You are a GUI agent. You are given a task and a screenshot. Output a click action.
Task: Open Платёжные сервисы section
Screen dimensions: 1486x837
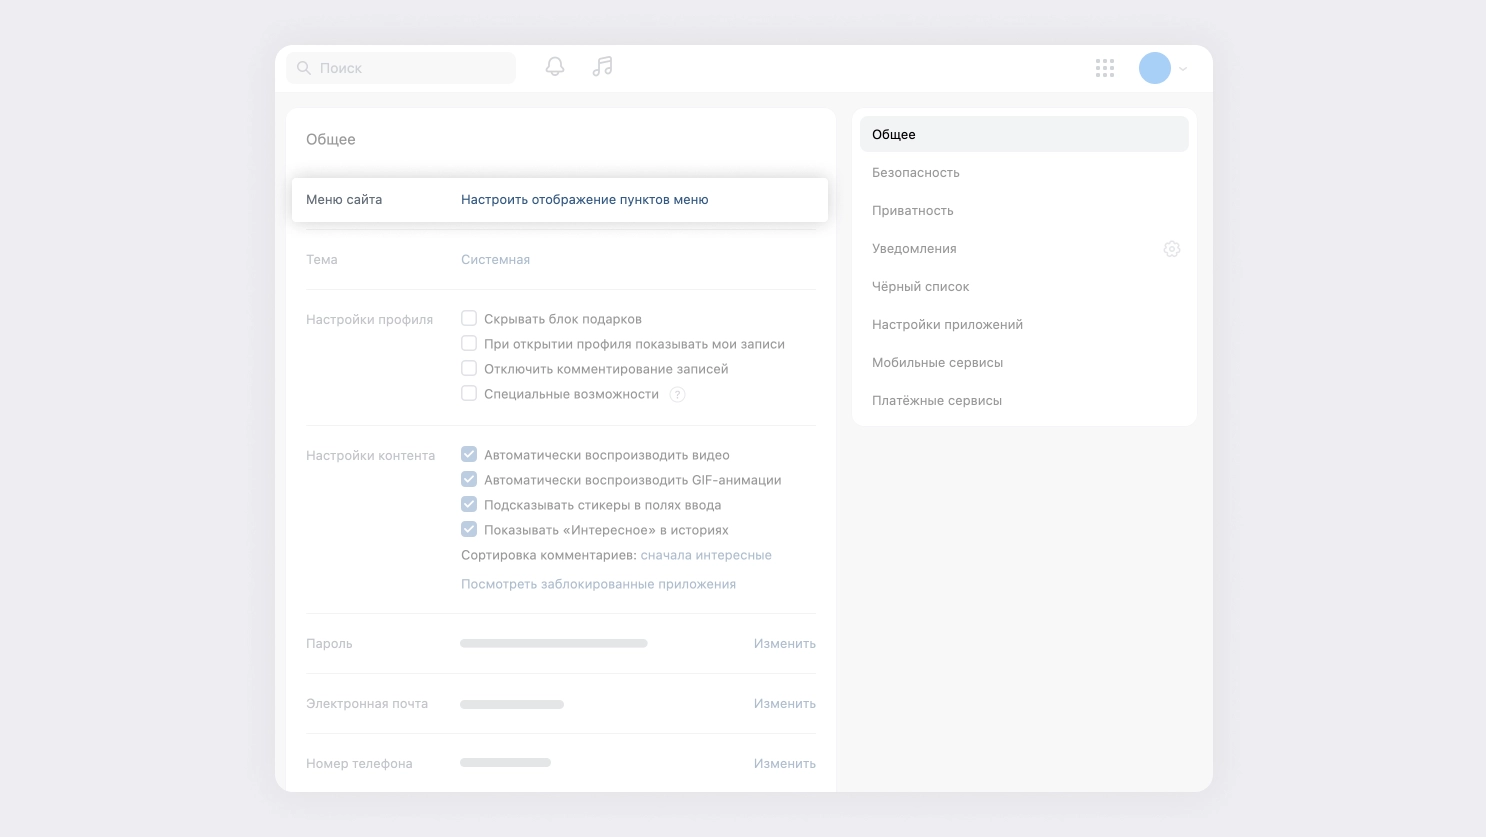coord(1024,400)
